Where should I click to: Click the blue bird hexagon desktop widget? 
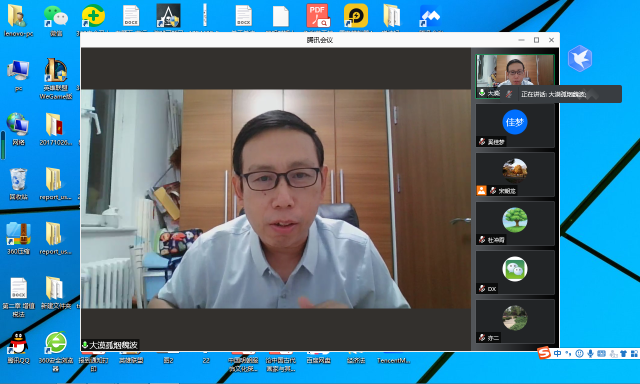[x=580, y=59]
